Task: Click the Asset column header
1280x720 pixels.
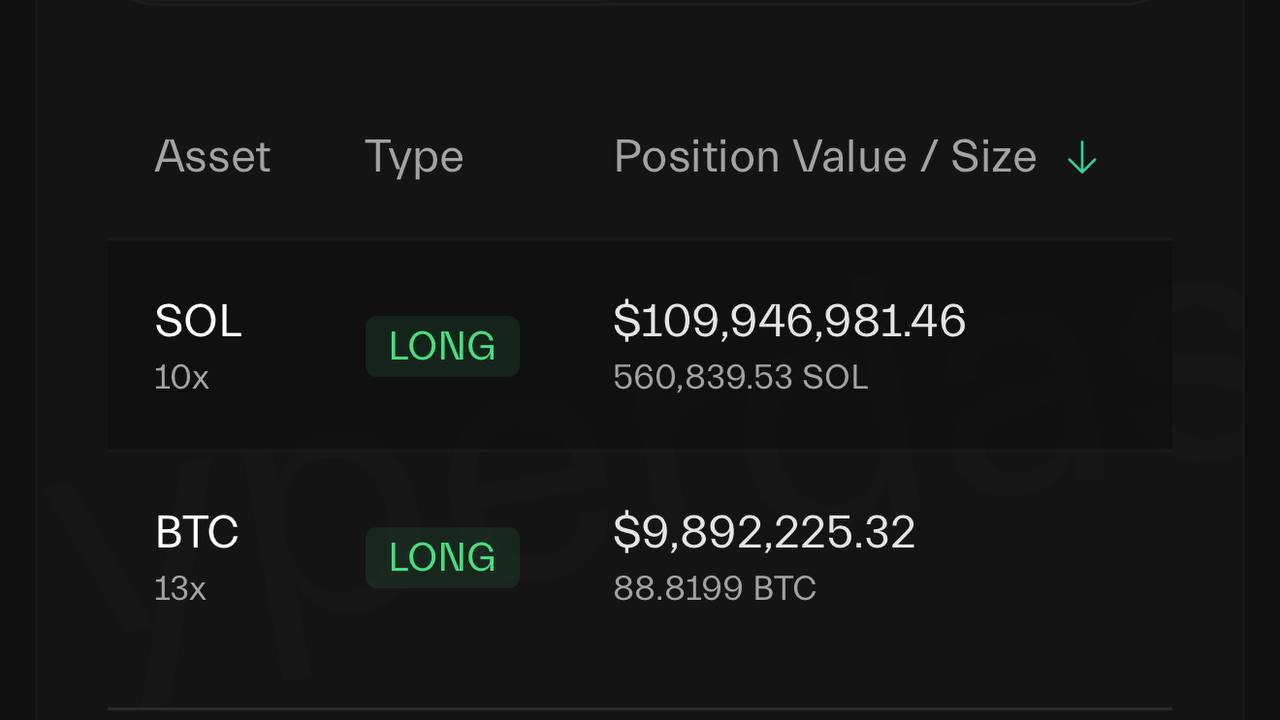Action: click(212, 157)
